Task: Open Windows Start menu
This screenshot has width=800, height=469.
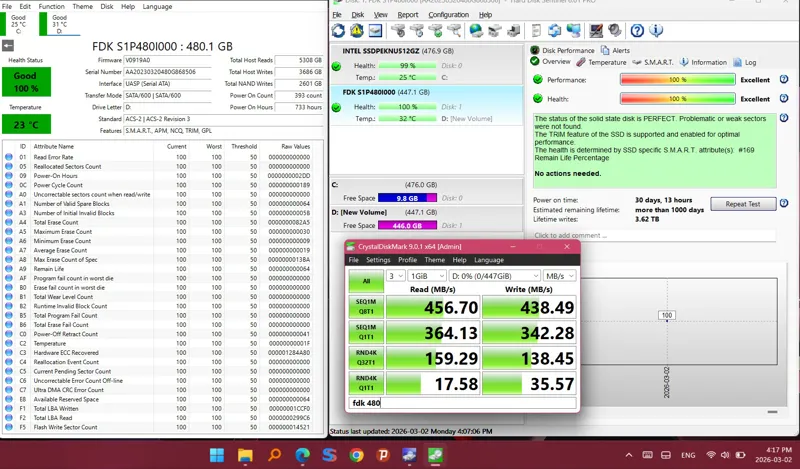Action: pos(217,455)
